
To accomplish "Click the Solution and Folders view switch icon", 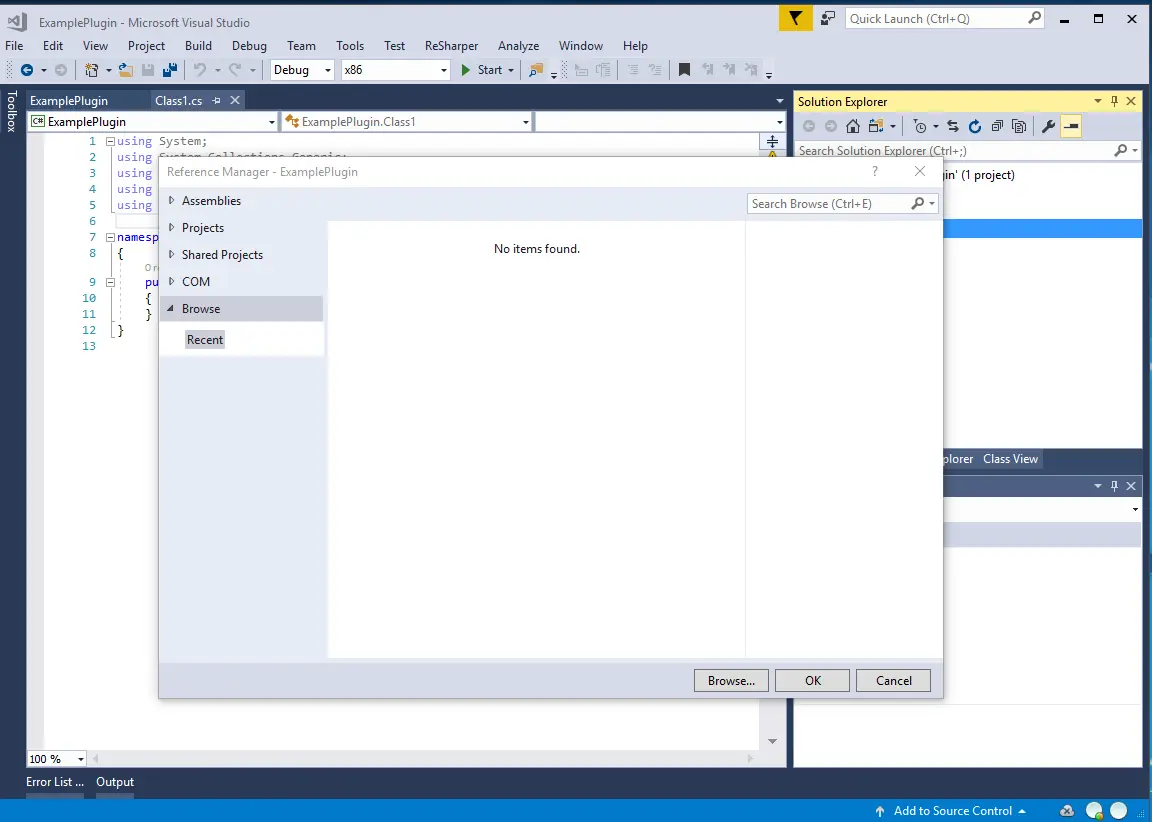I will (x=875, y=126).
